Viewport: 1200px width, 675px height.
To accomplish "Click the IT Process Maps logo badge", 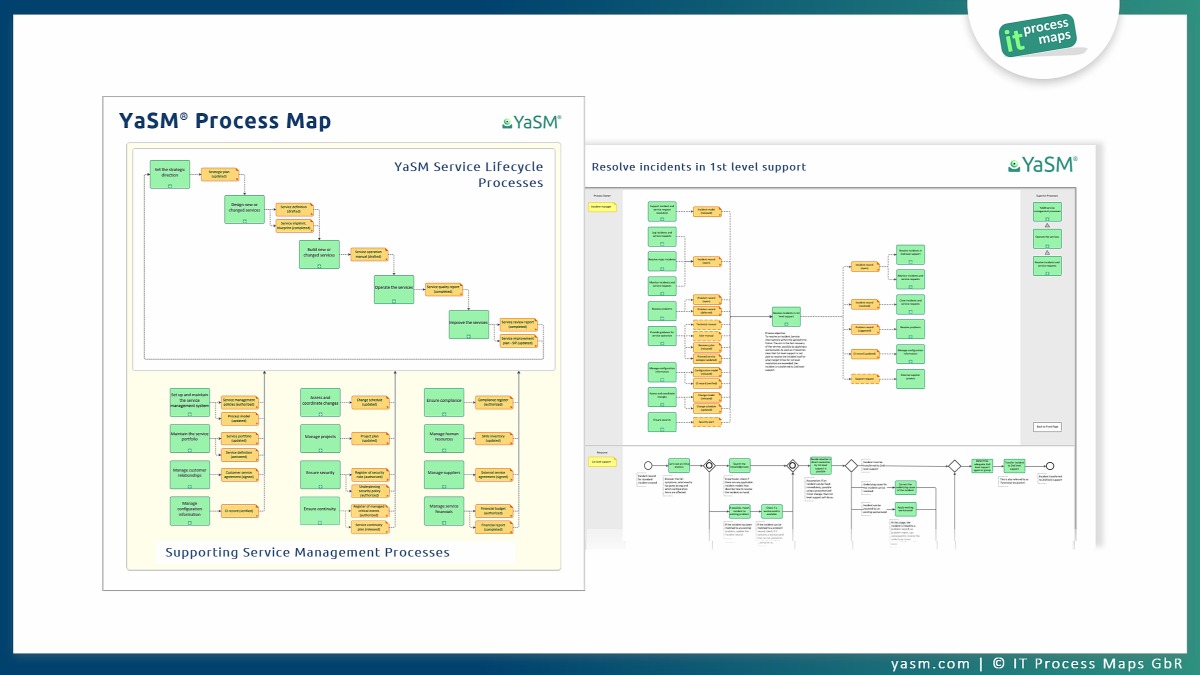I will click(x=1043, y=36).
